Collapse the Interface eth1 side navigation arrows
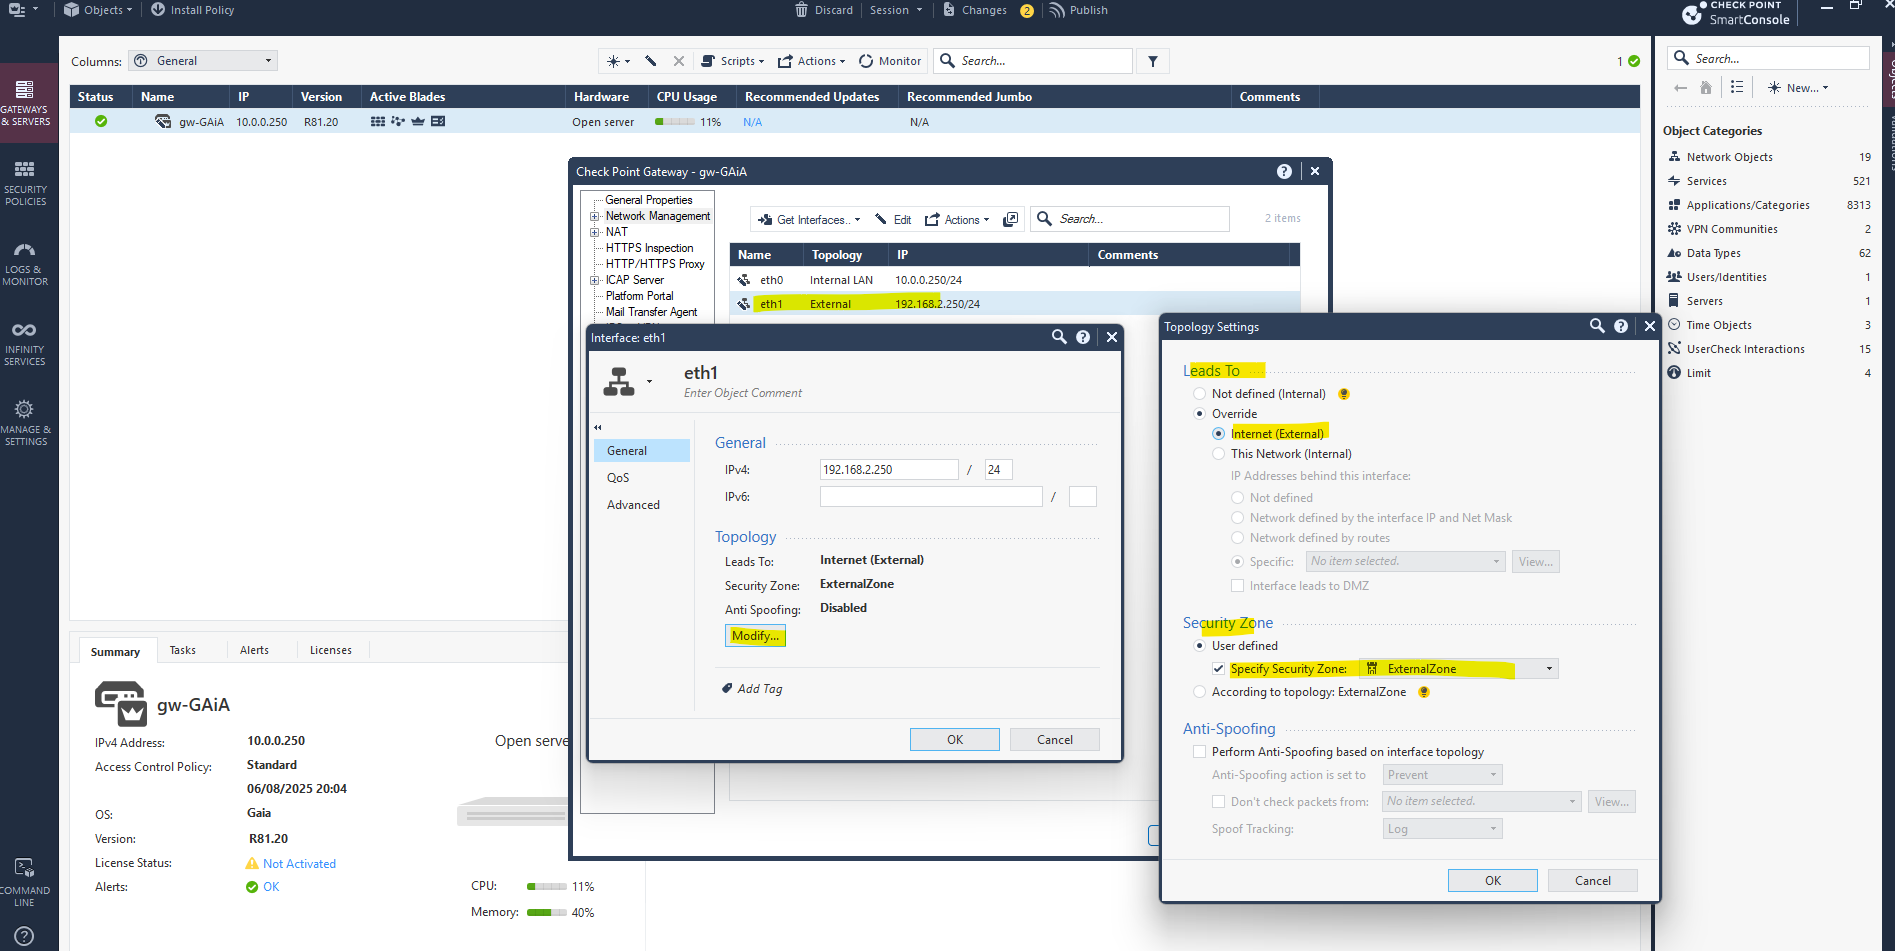 click(598, 427)
